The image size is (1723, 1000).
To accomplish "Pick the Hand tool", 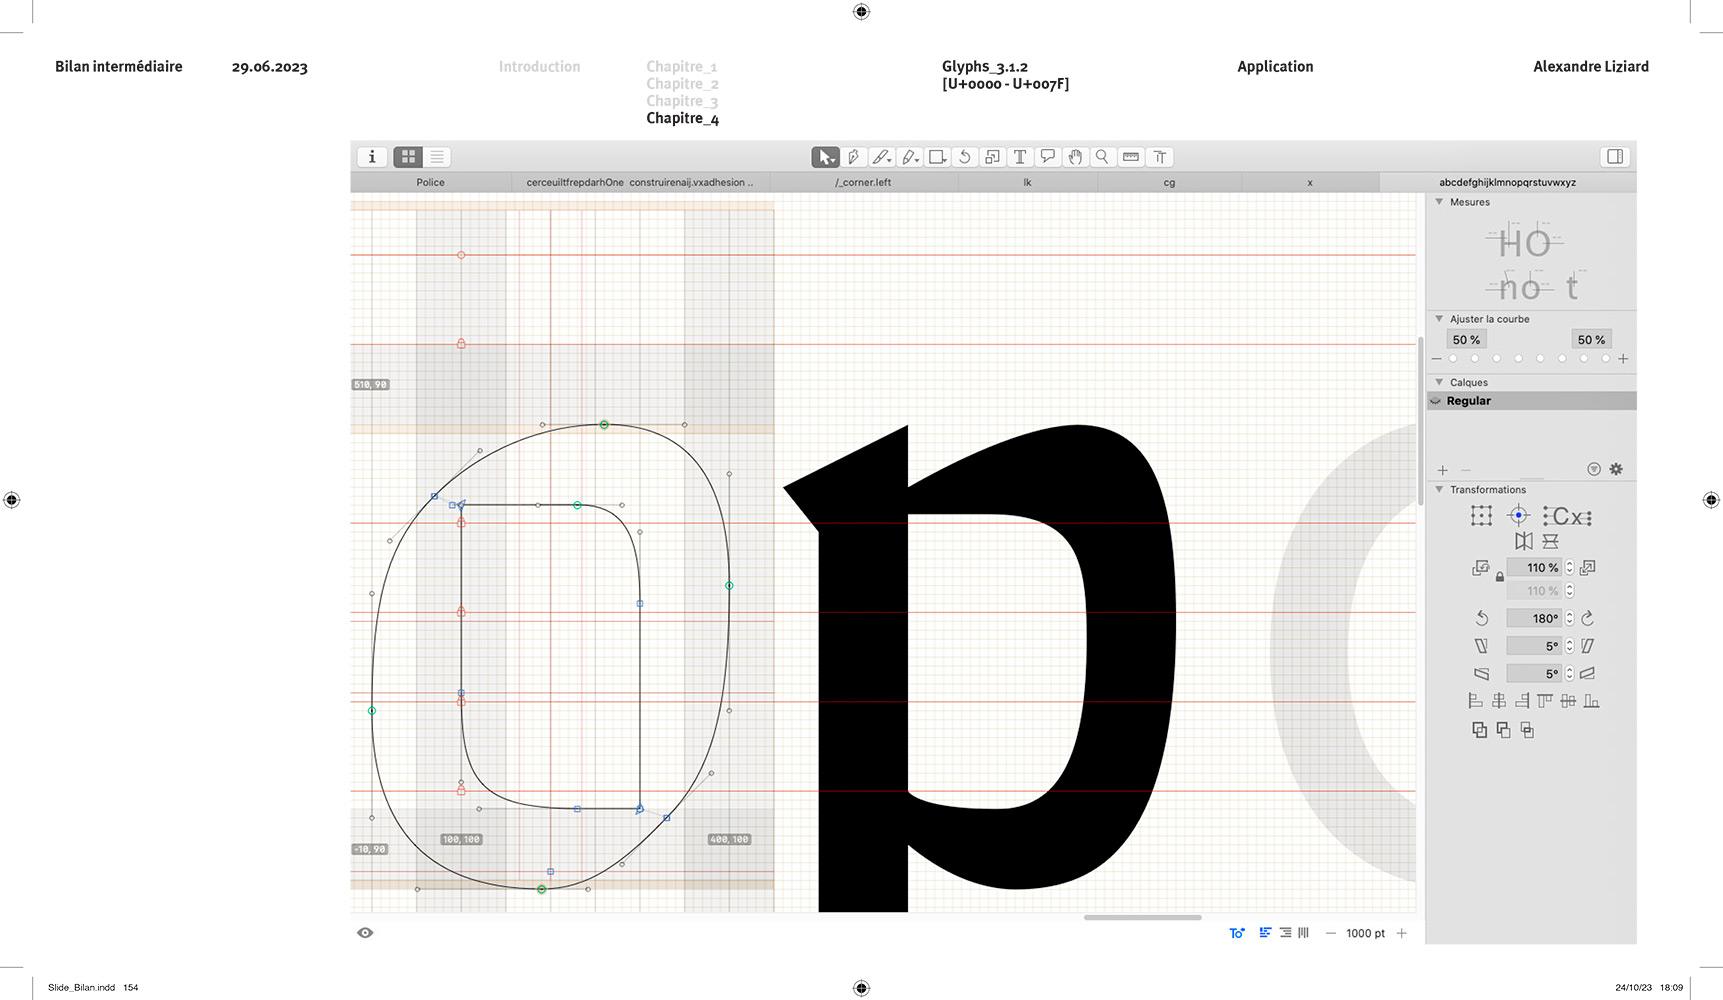I will click(x=1075, y=157).
